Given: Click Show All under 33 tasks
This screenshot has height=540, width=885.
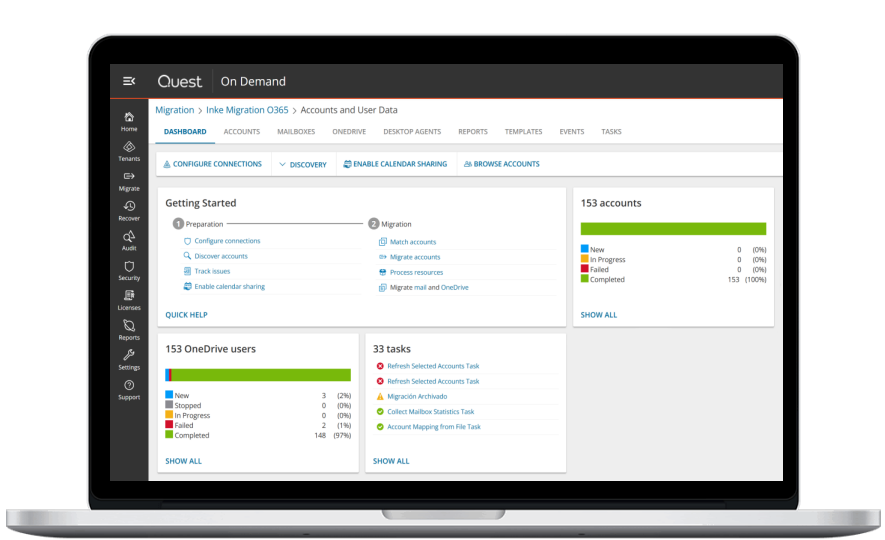Looking at the screenshot, I should pos(391,461).
